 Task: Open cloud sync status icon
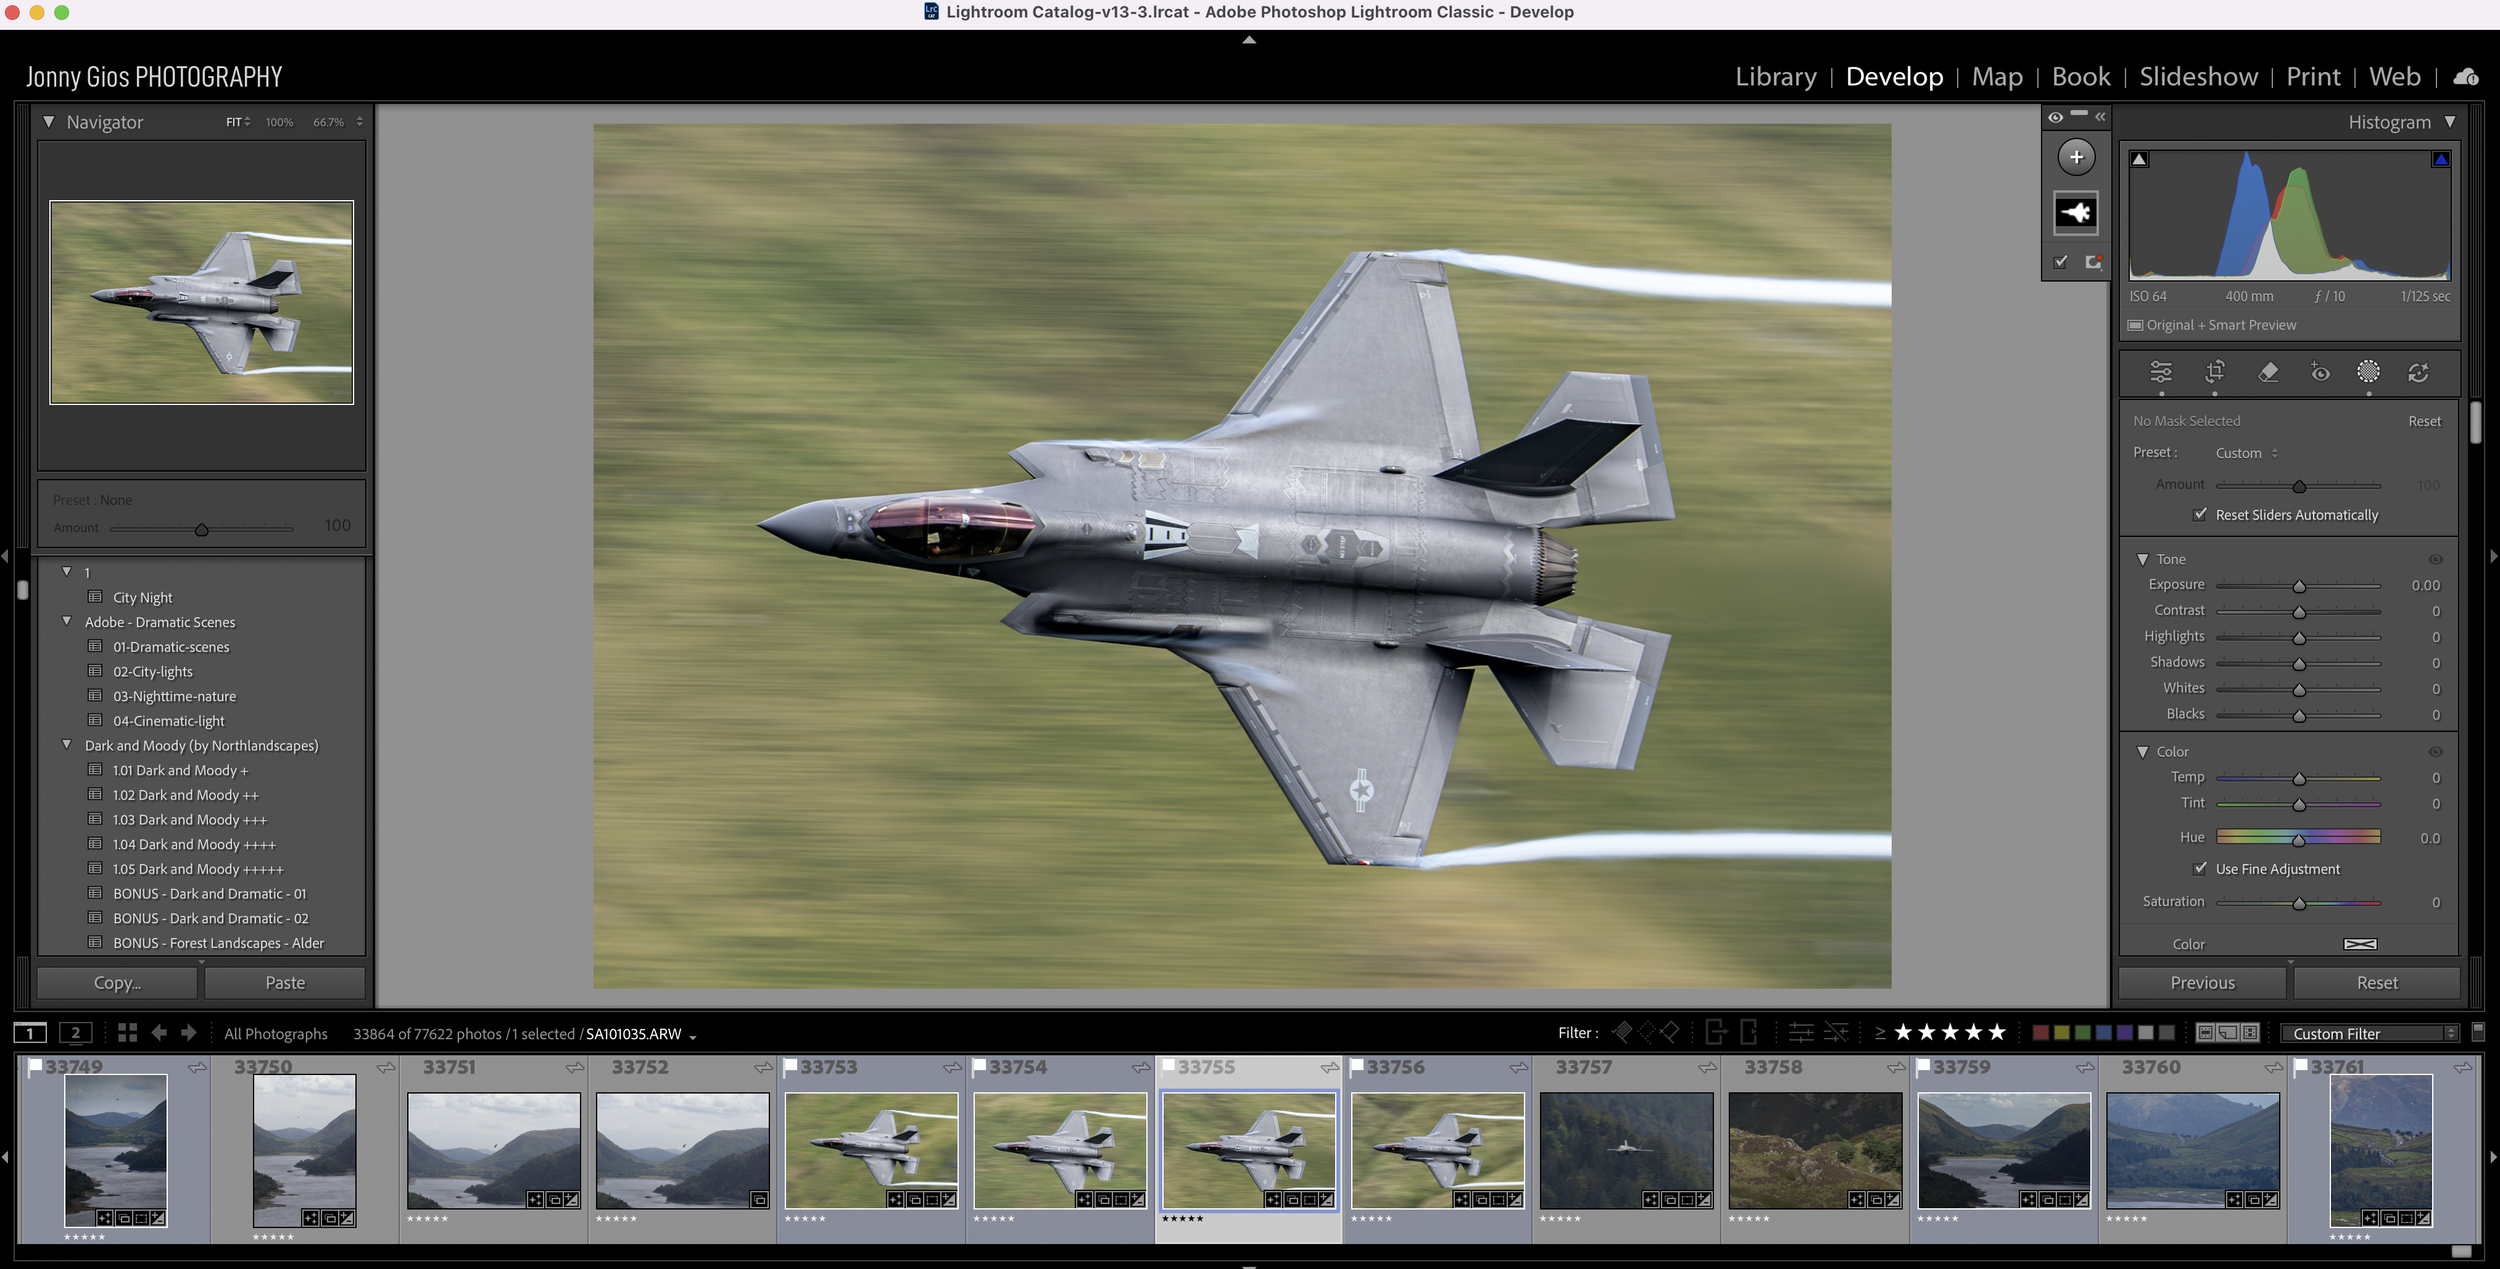(x=2466, y=77)
